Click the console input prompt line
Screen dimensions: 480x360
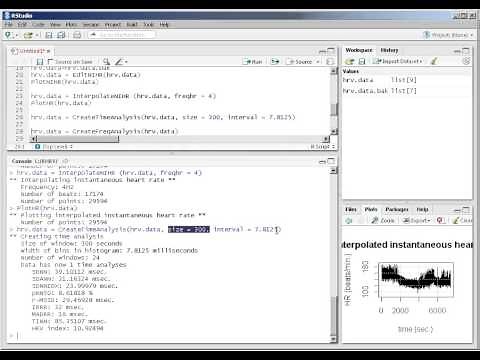click(170, 336)
